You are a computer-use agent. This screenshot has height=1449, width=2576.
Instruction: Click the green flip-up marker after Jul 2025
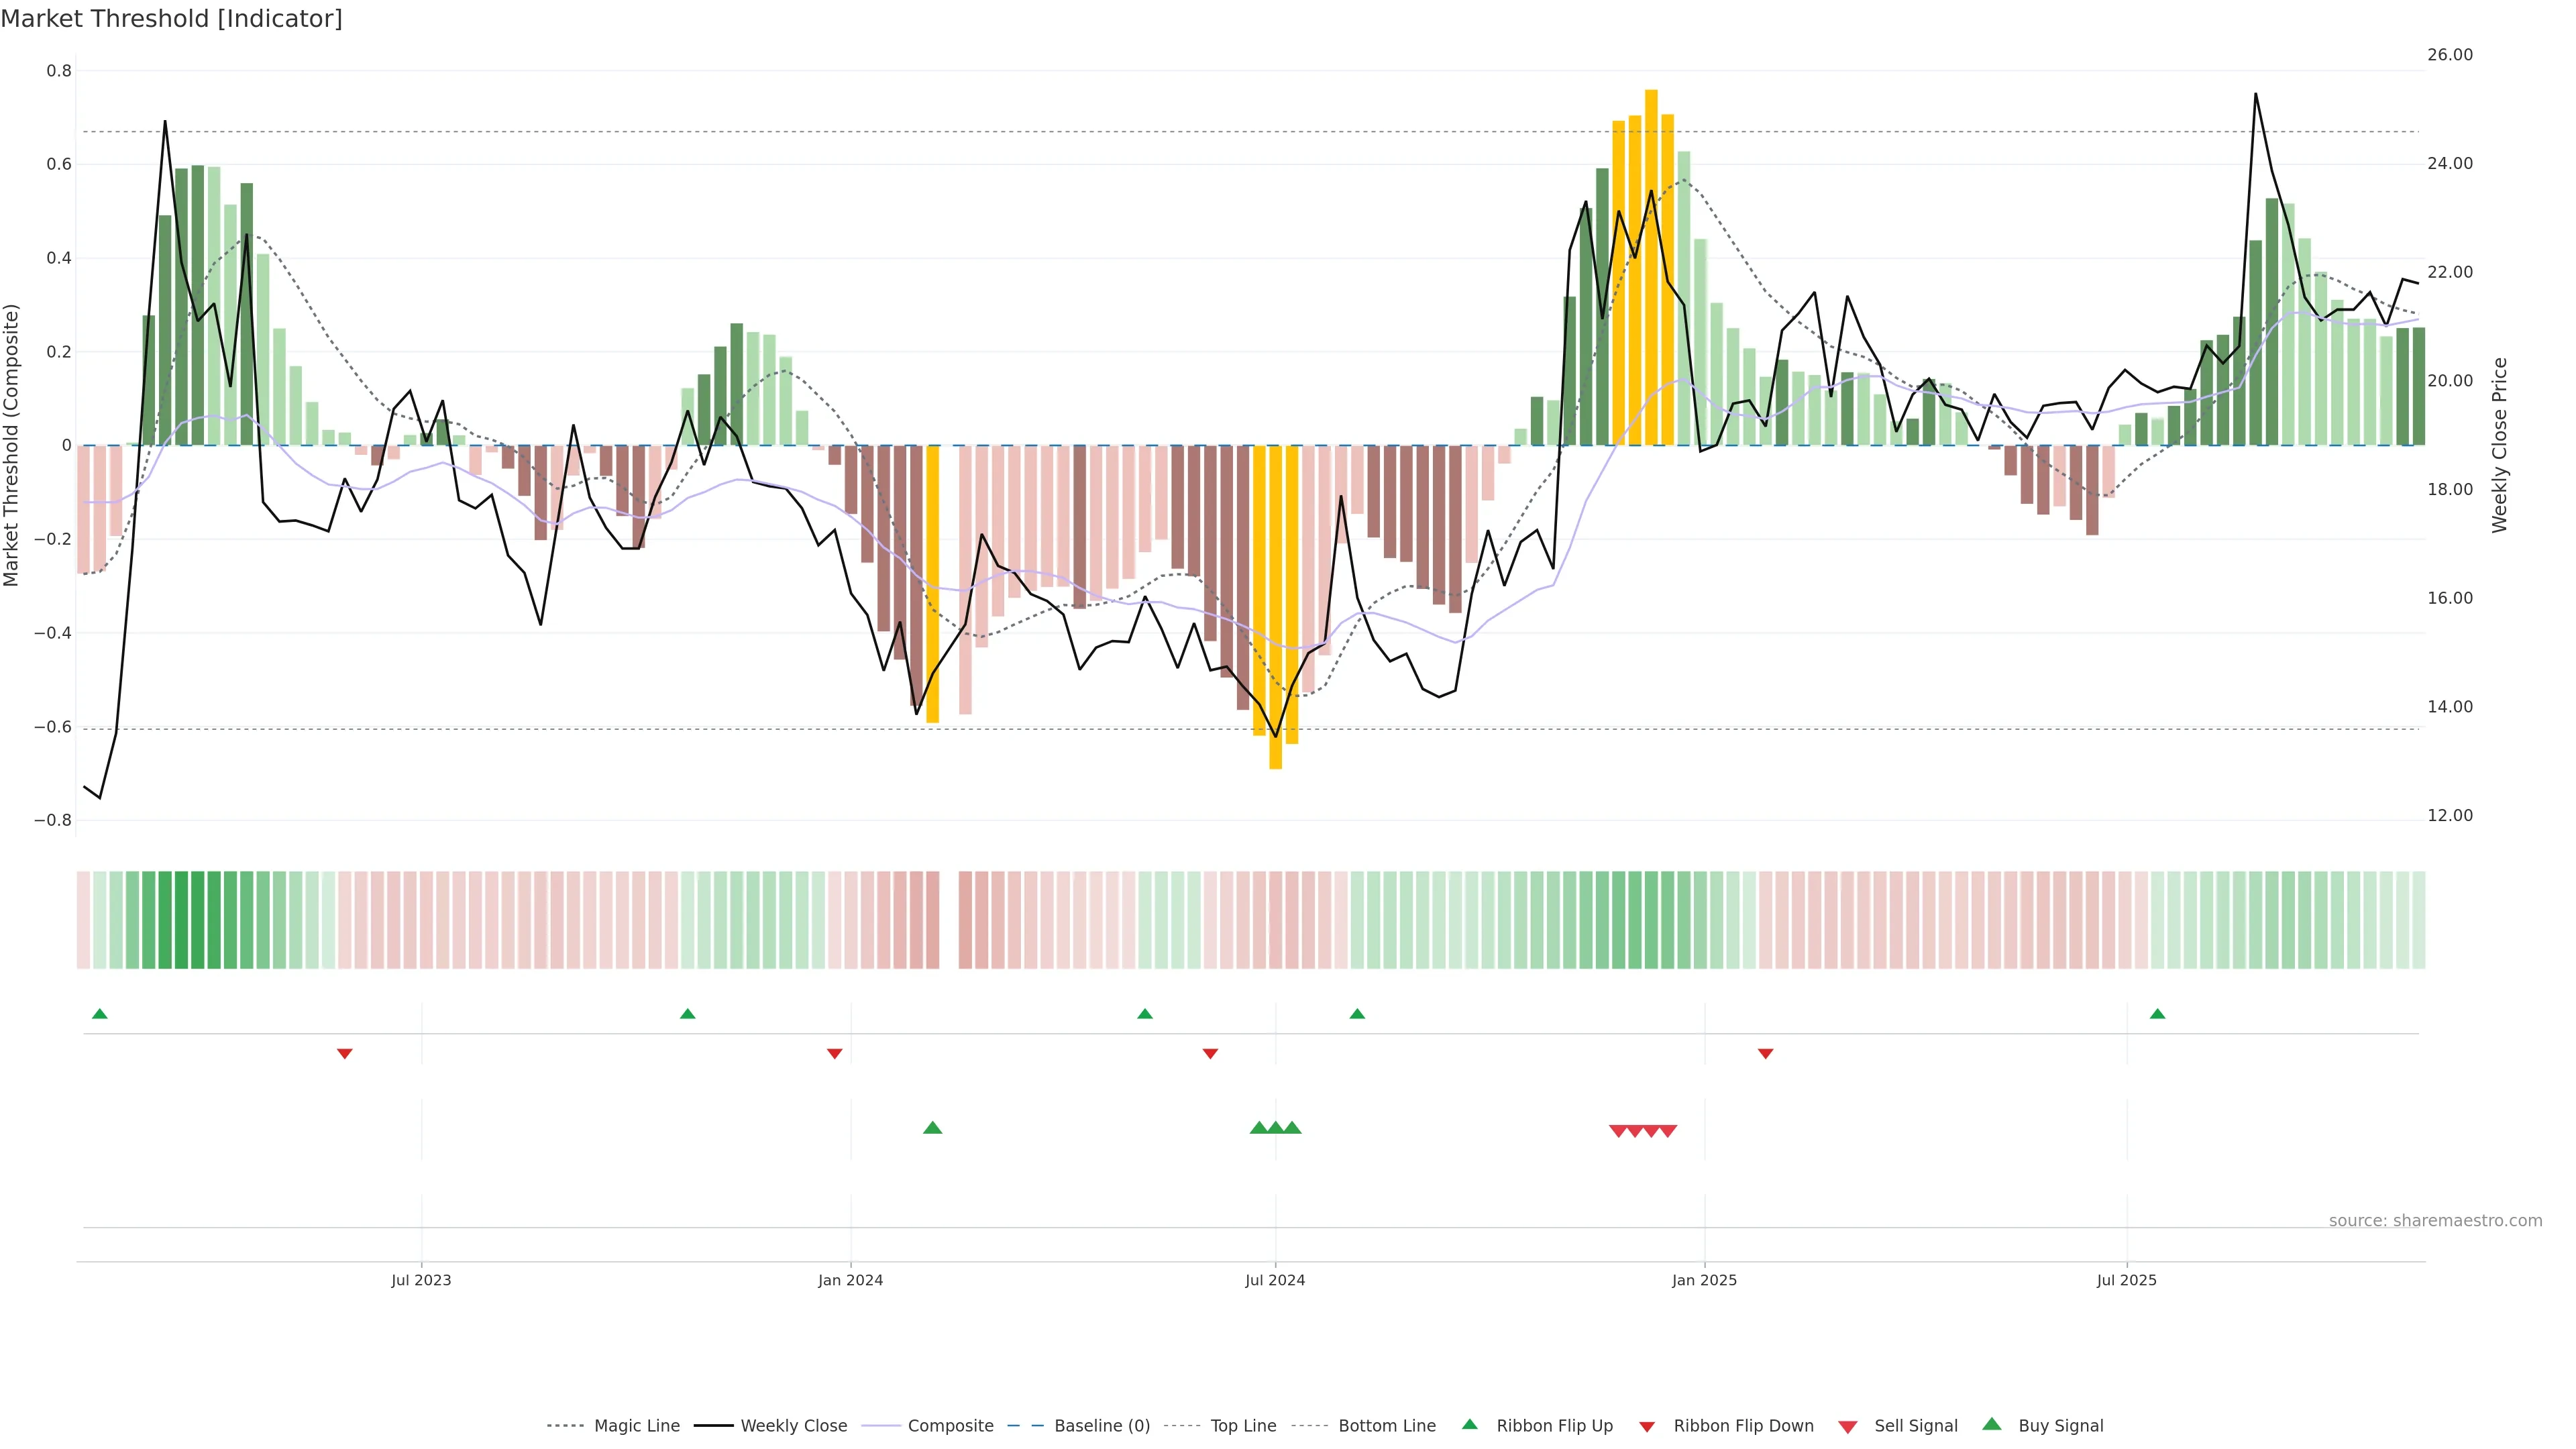[2157, 1014]
